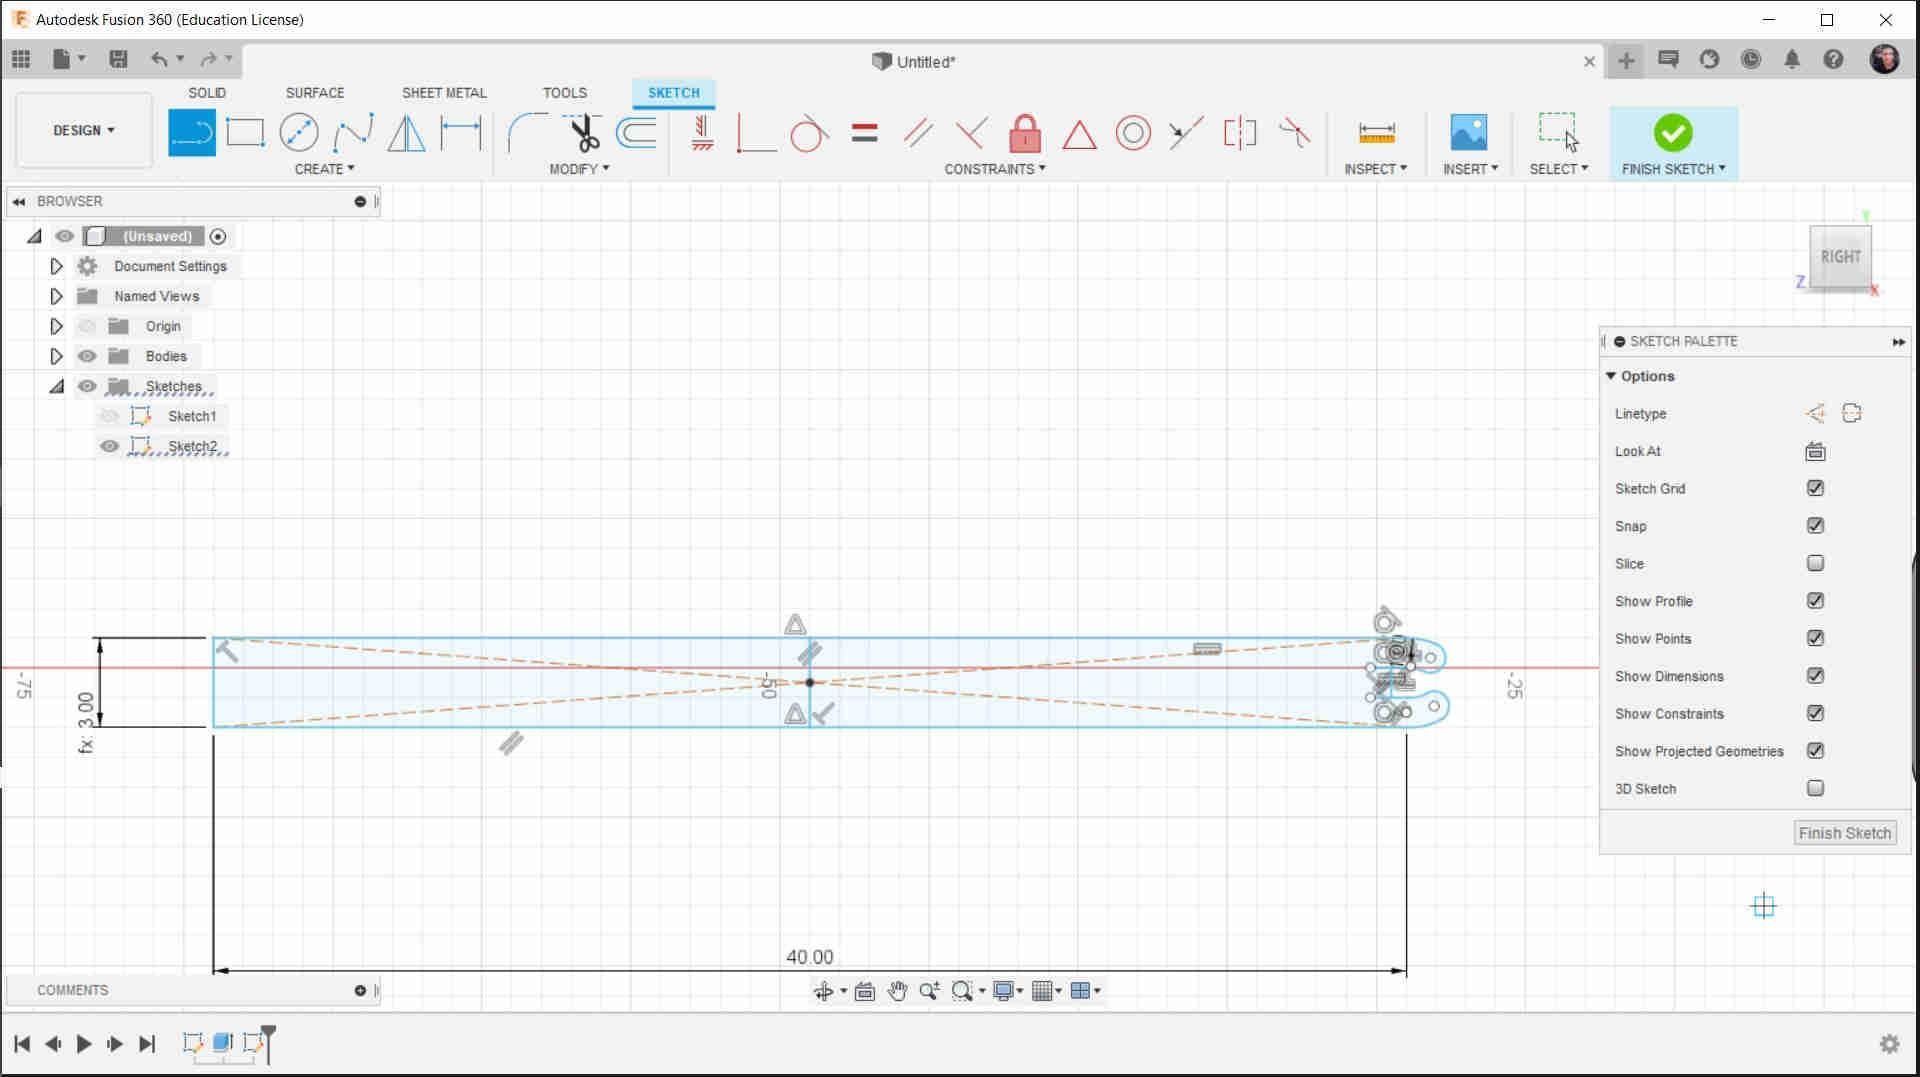The height and width of the screenshot is (1077, 1920).
Task: Expand the Origin folder in the browser
Action: click(56, 325)
